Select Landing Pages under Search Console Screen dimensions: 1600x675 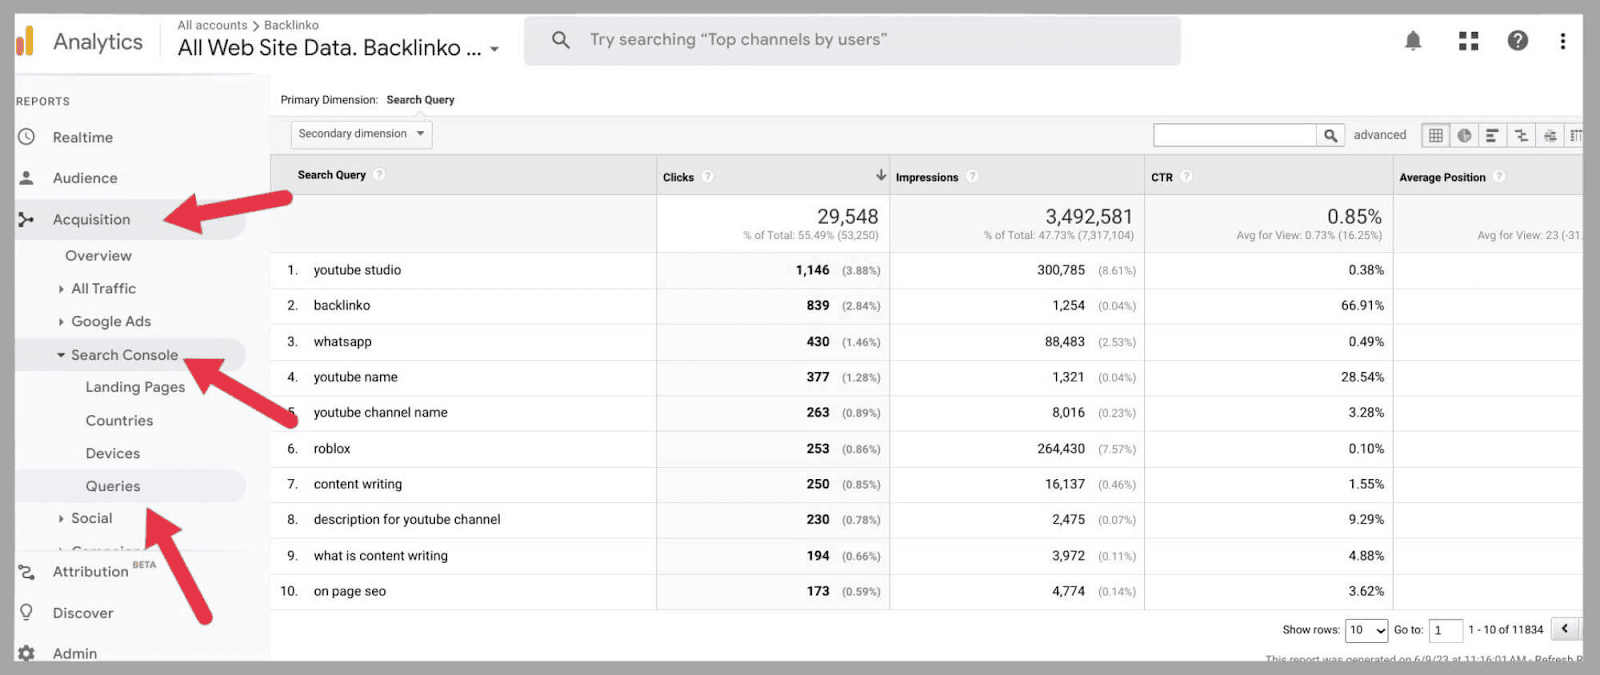click(x=135, y=388)
